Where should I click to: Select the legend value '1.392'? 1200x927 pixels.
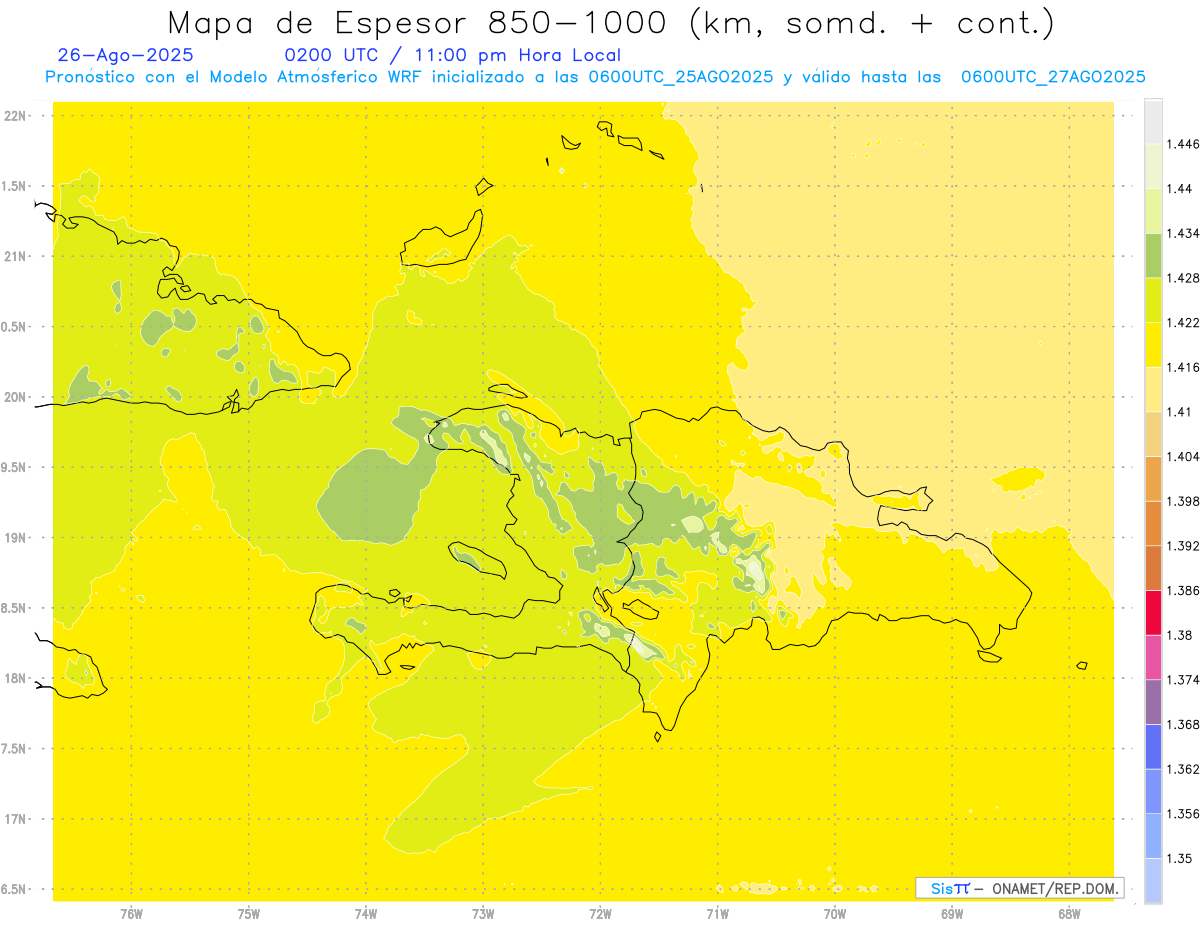pyautogui.click(x=1185, y=546)
